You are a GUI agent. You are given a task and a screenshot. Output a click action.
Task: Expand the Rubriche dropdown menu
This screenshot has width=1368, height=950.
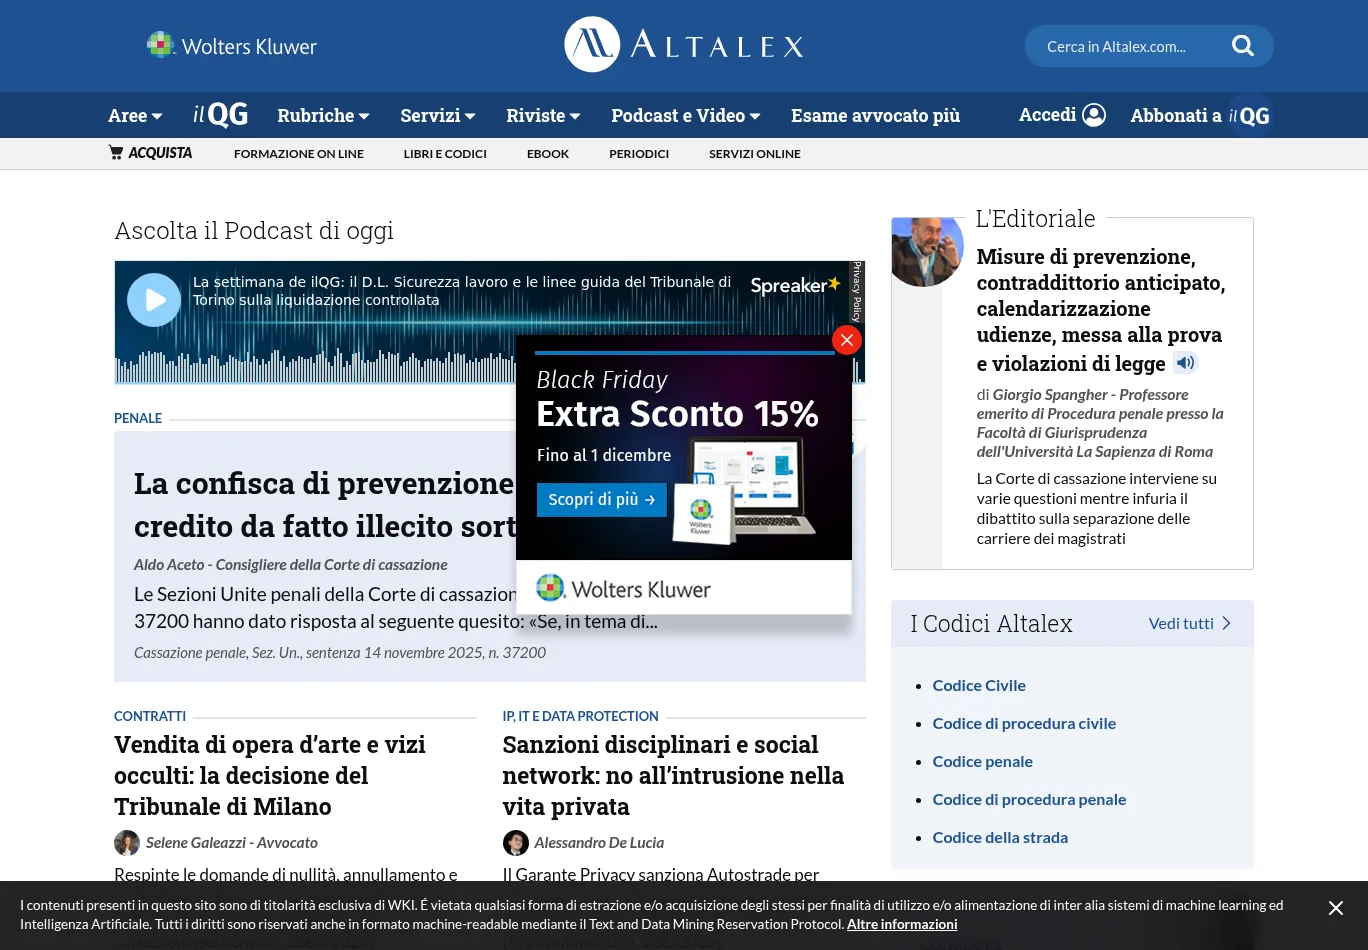coord(323,116)
